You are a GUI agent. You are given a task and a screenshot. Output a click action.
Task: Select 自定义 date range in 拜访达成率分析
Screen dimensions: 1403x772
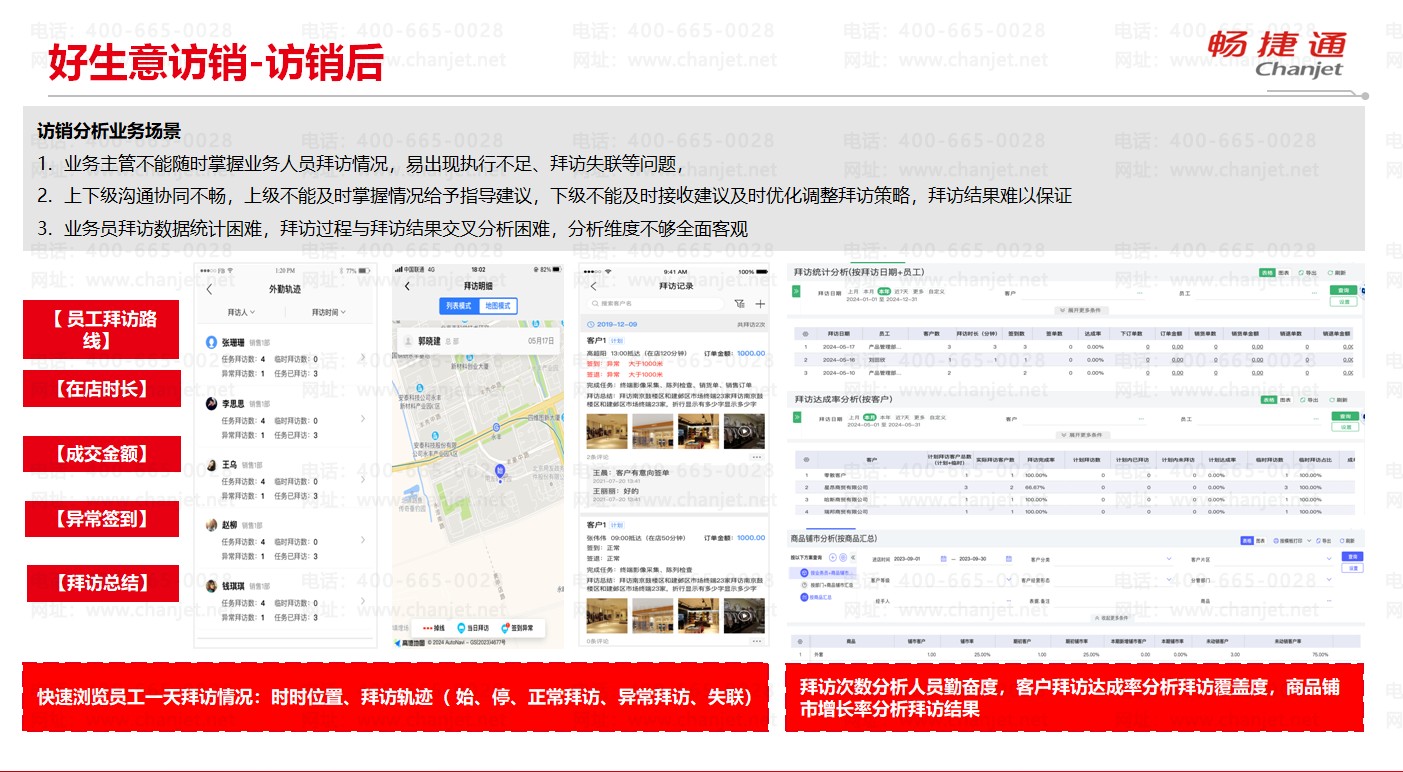(x=937, y=417)
